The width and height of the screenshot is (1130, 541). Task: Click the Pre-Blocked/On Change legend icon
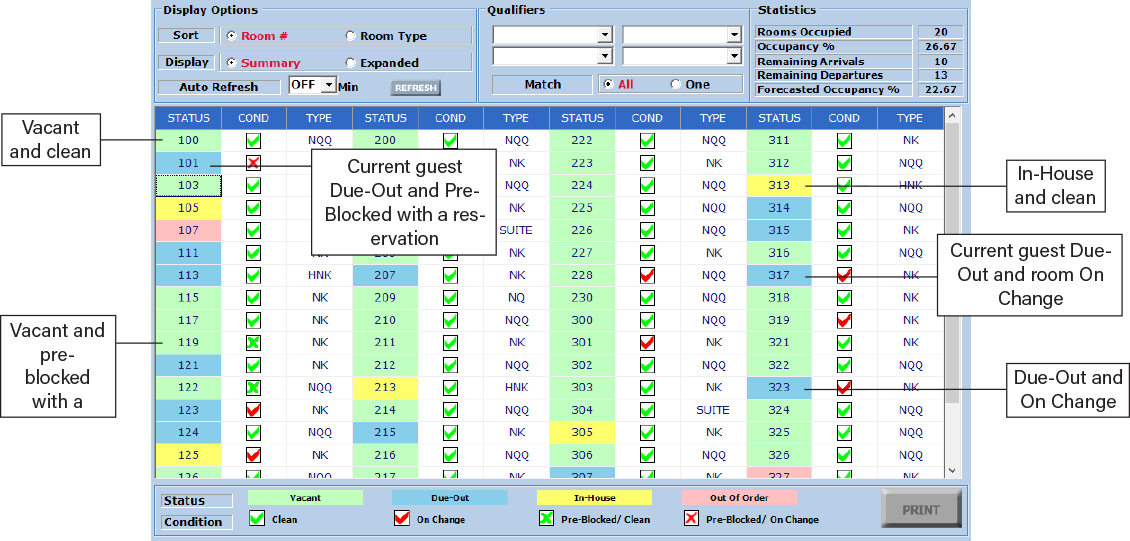click(691, 519)
